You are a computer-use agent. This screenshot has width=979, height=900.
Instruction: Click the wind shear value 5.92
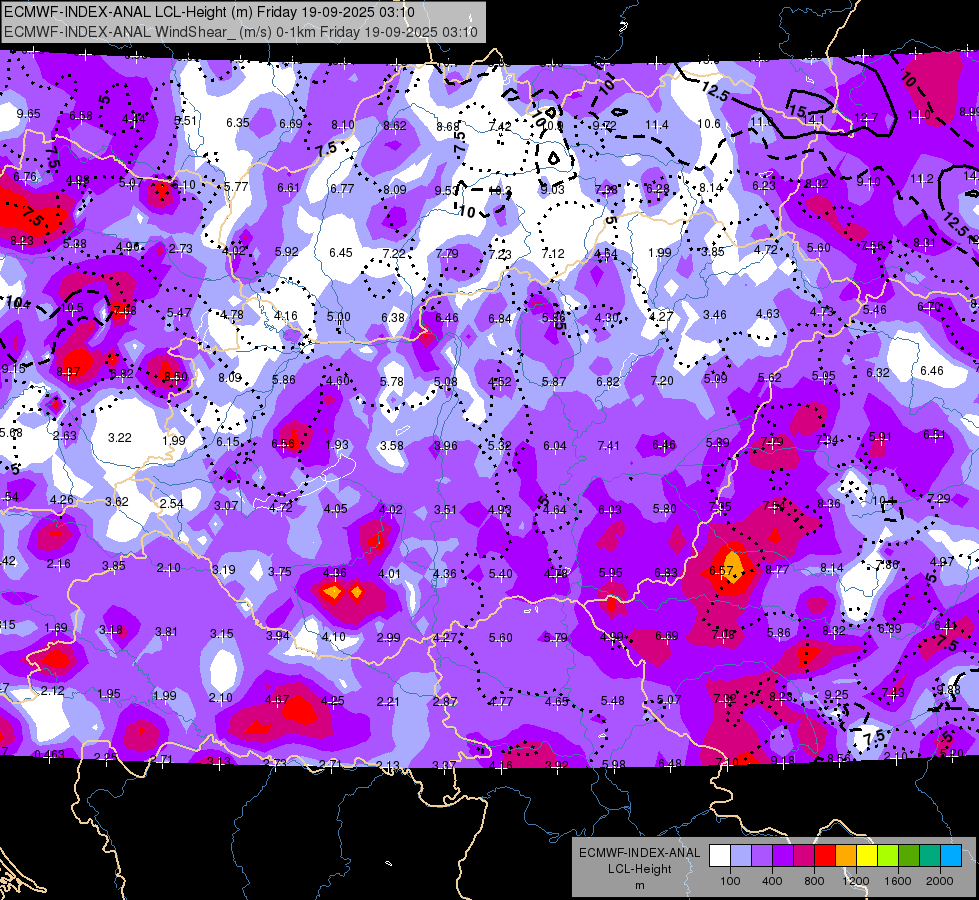click(287, 252)
